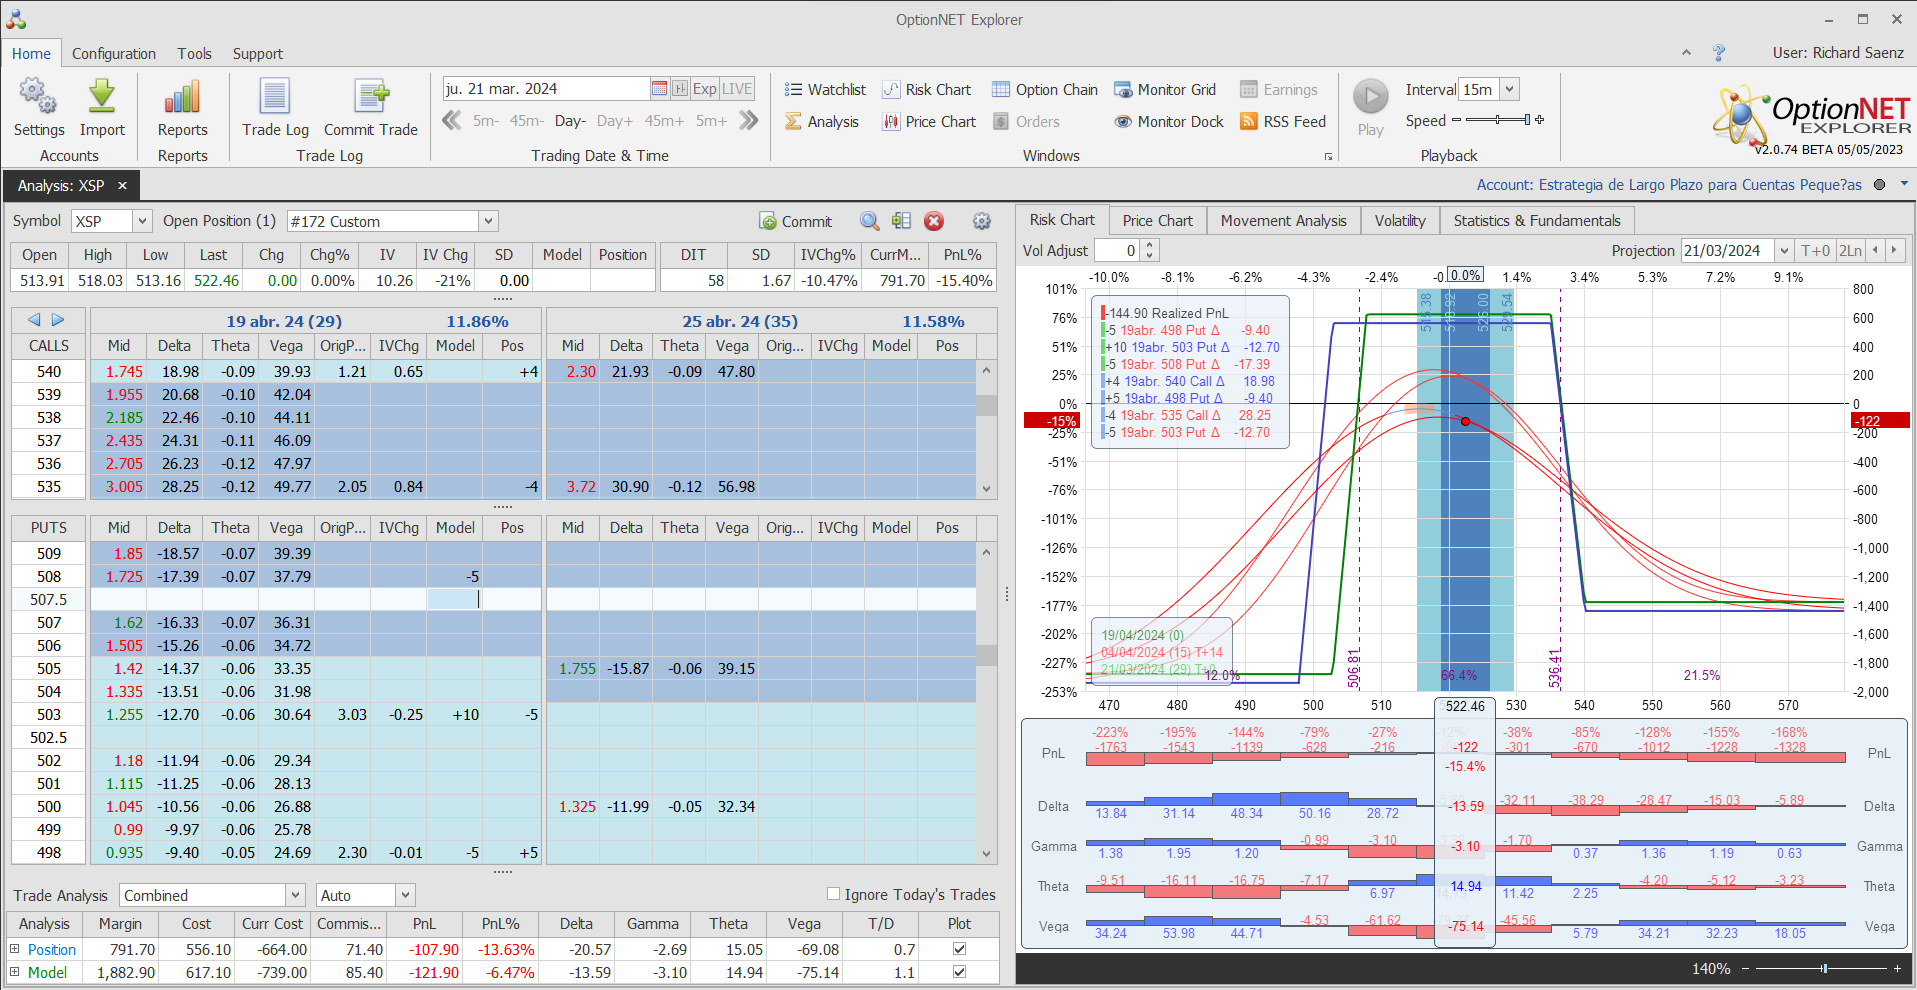The width and height of the screenshot is (1917, 990).
Task: Click the Commit button
Action: [x=796, y=221]
